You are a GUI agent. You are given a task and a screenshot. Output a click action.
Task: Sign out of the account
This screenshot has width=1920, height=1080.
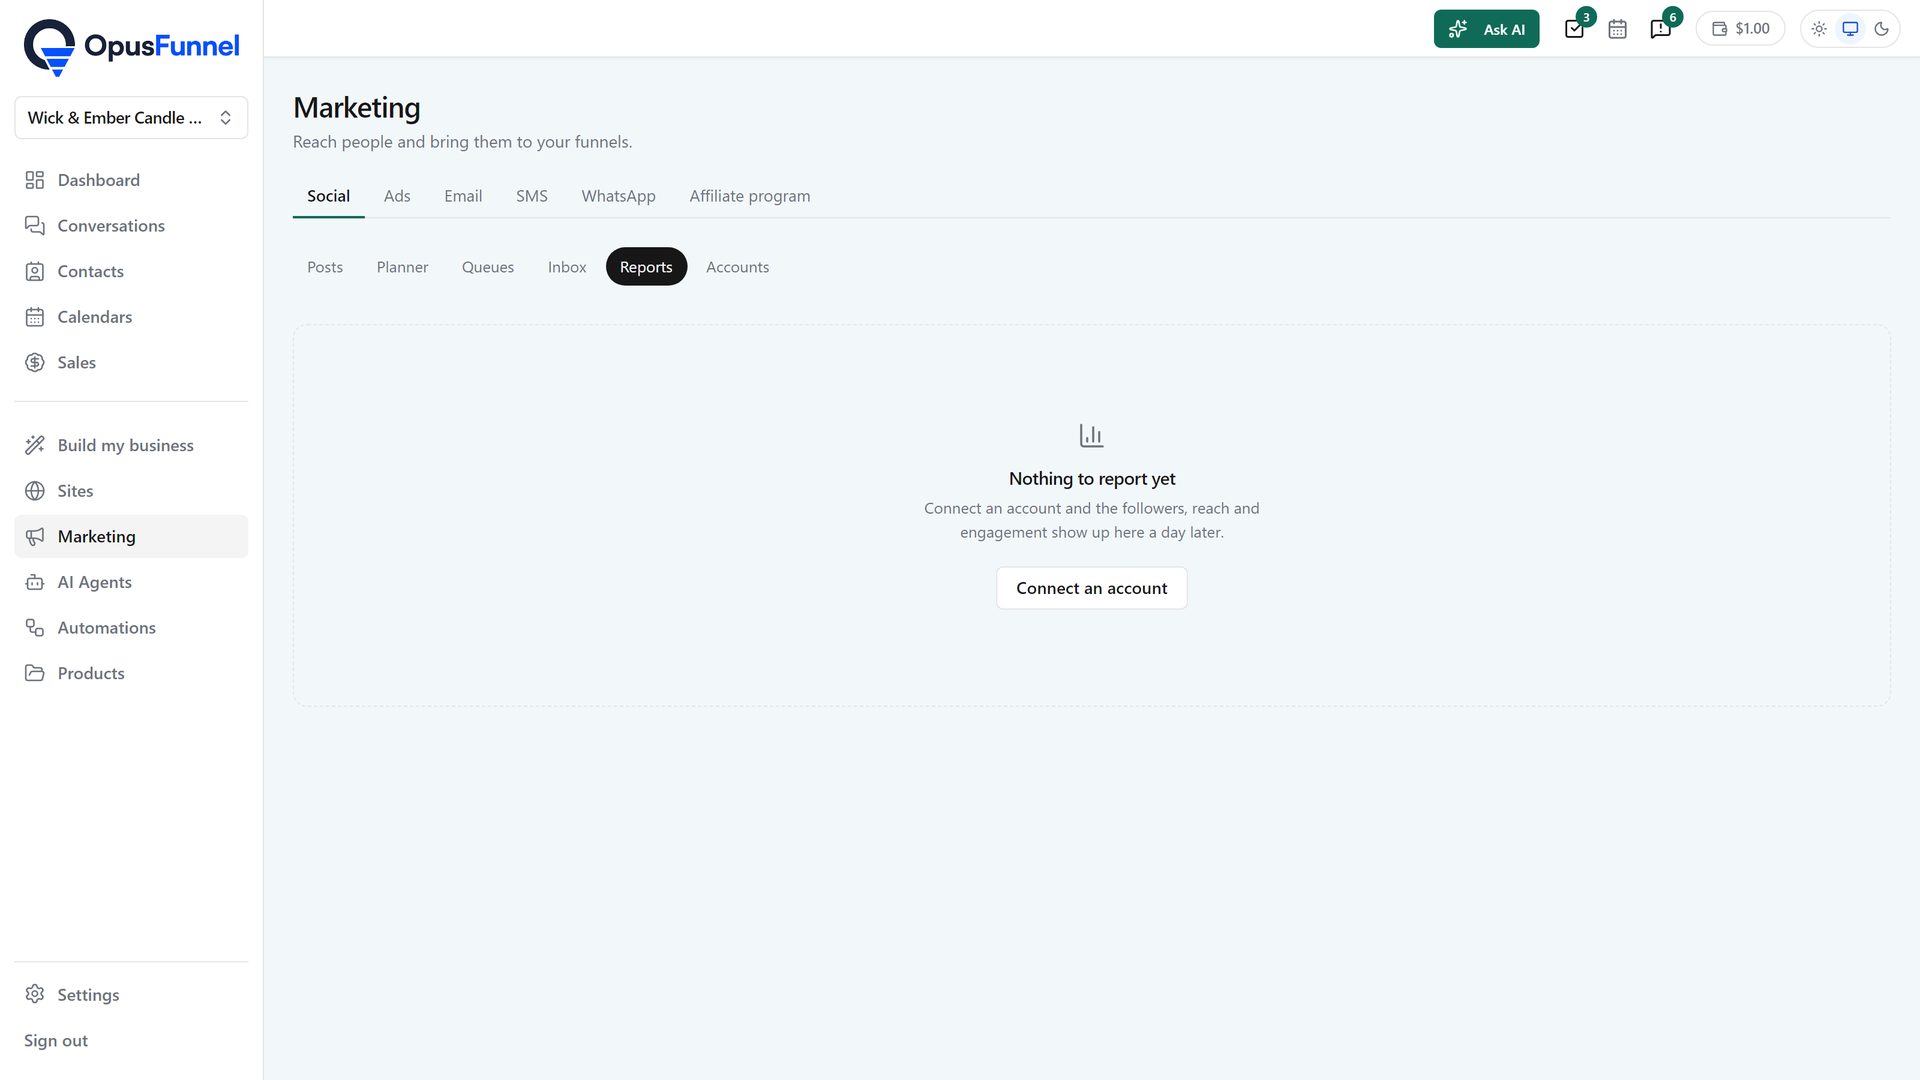click(56, 1040)
